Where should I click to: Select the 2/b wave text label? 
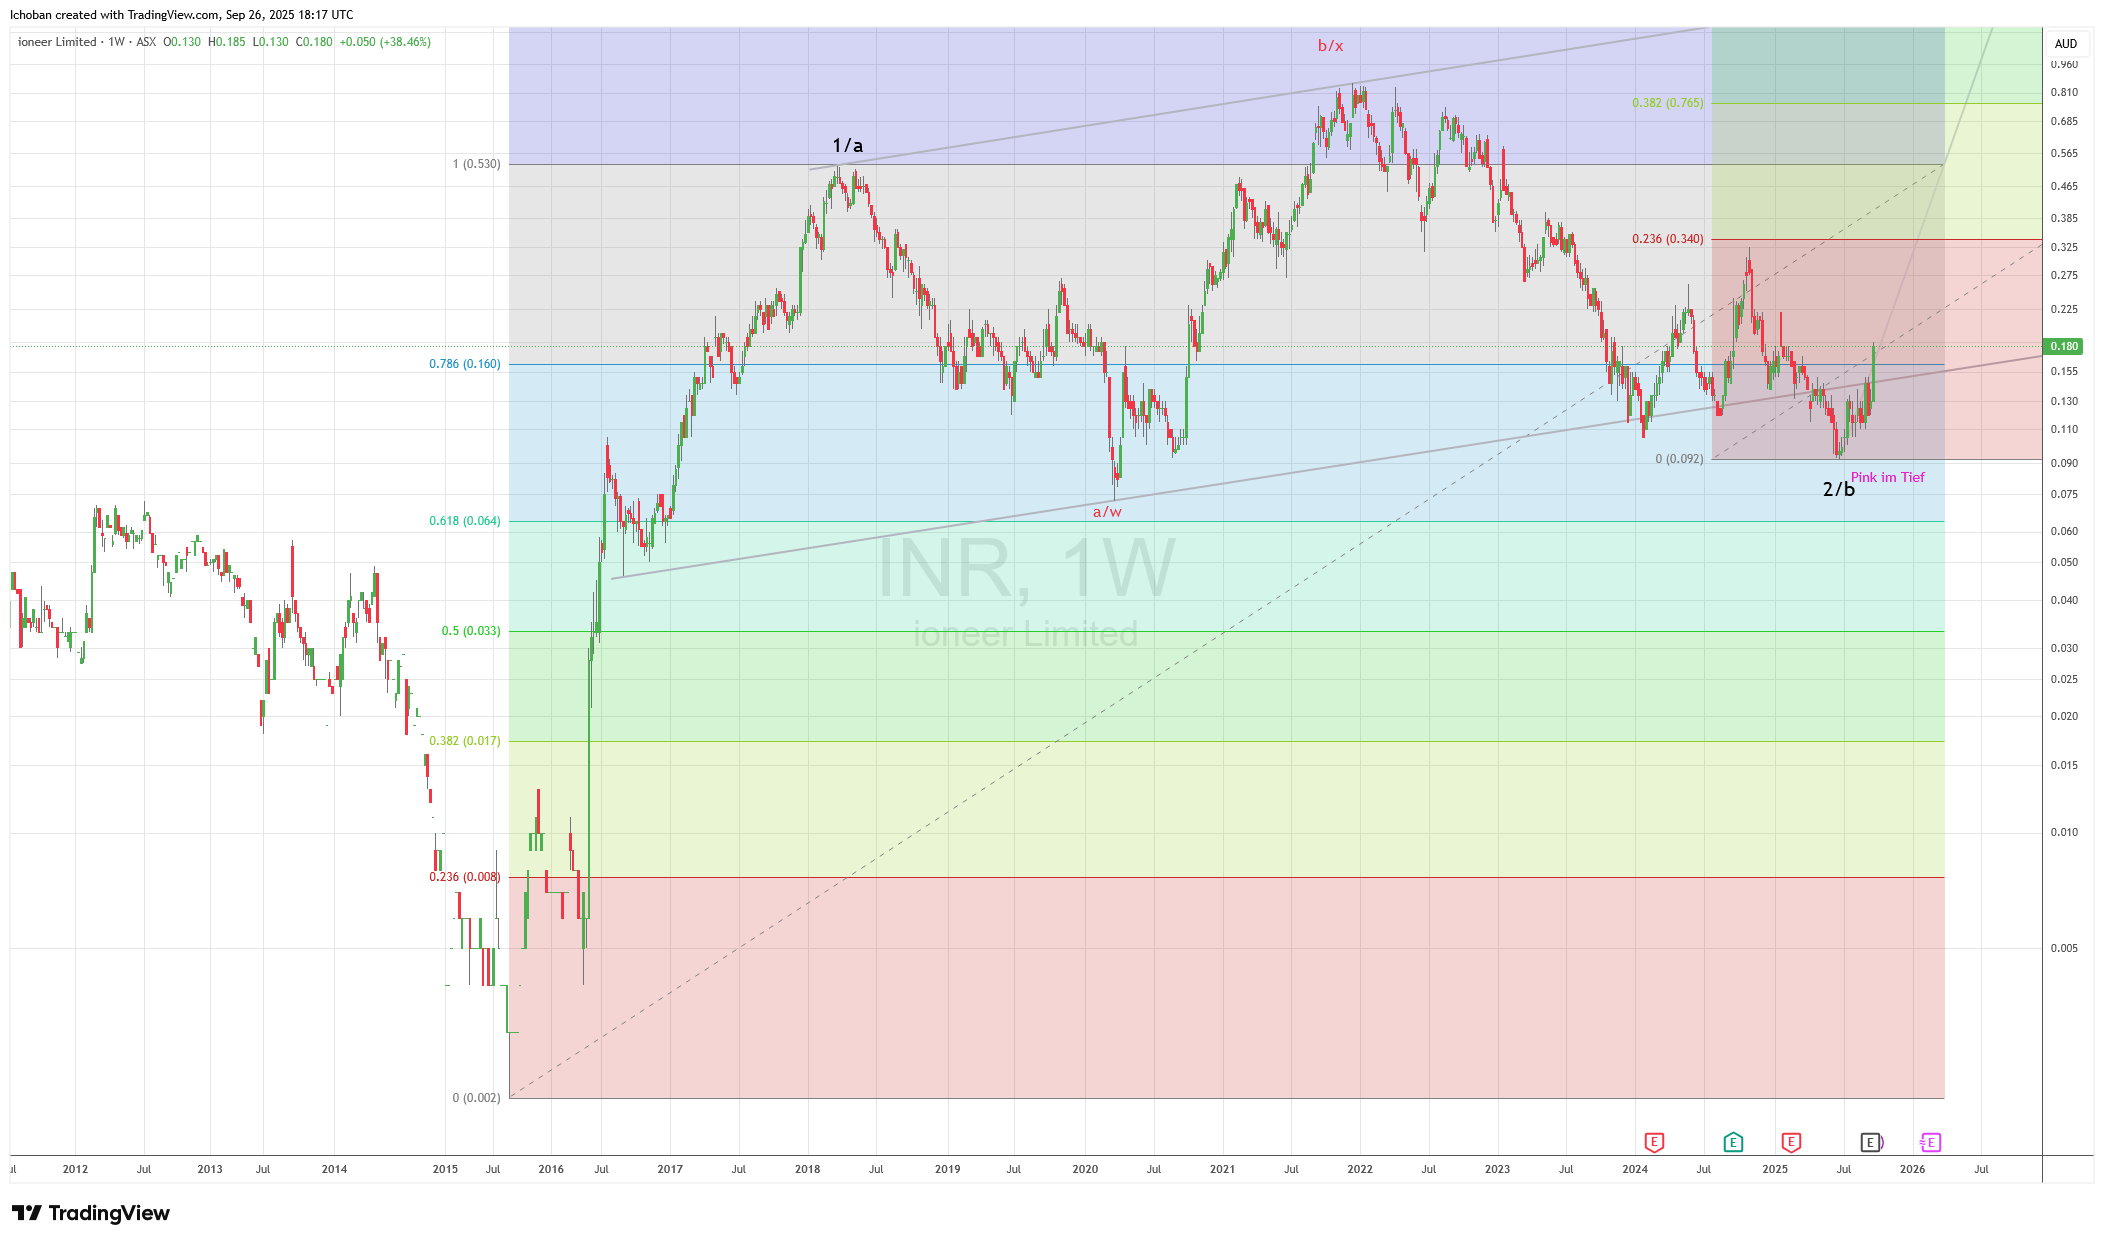pyautogui.click(x=1838, y=489)
